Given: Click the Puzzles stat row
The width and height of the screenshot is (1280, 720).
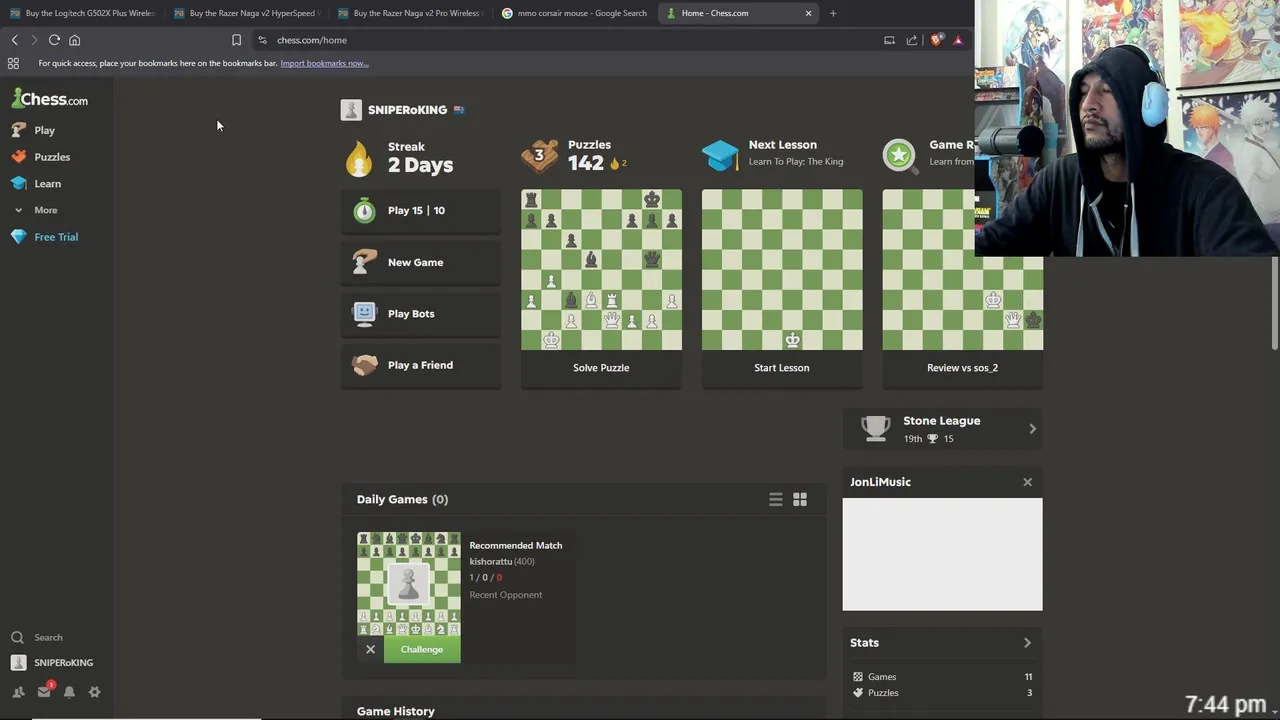Looking at the screenshot, I should tap(943, 693).
